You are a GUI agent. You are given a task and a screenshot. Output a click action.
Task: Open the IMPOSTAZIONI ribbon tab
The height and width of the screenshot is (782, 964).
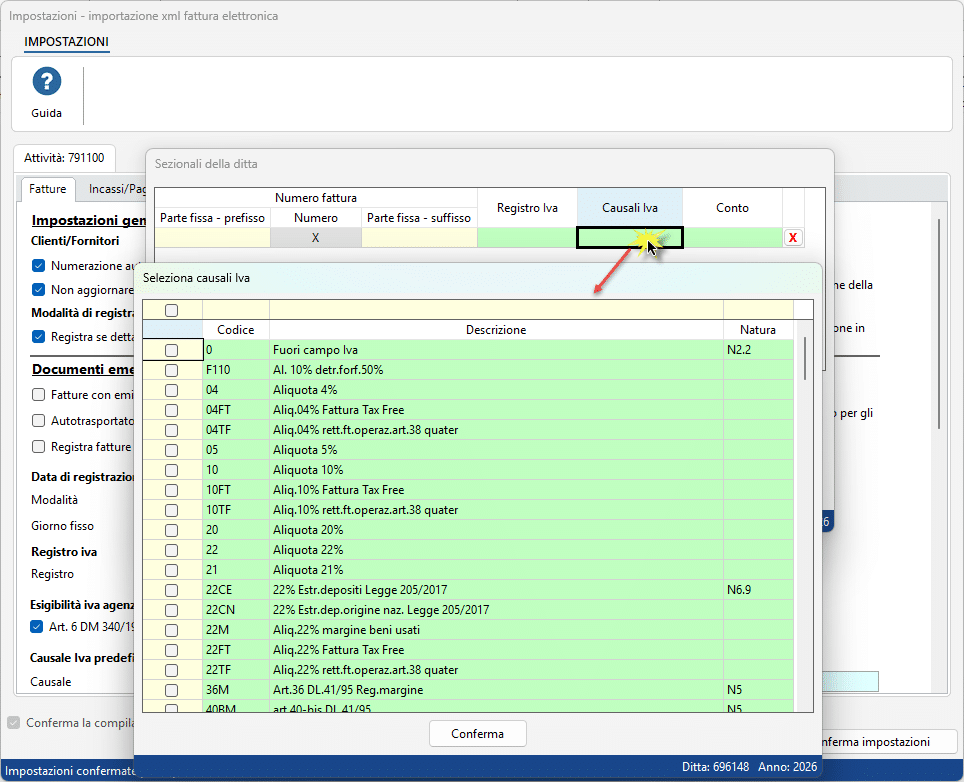pos(66,42)
